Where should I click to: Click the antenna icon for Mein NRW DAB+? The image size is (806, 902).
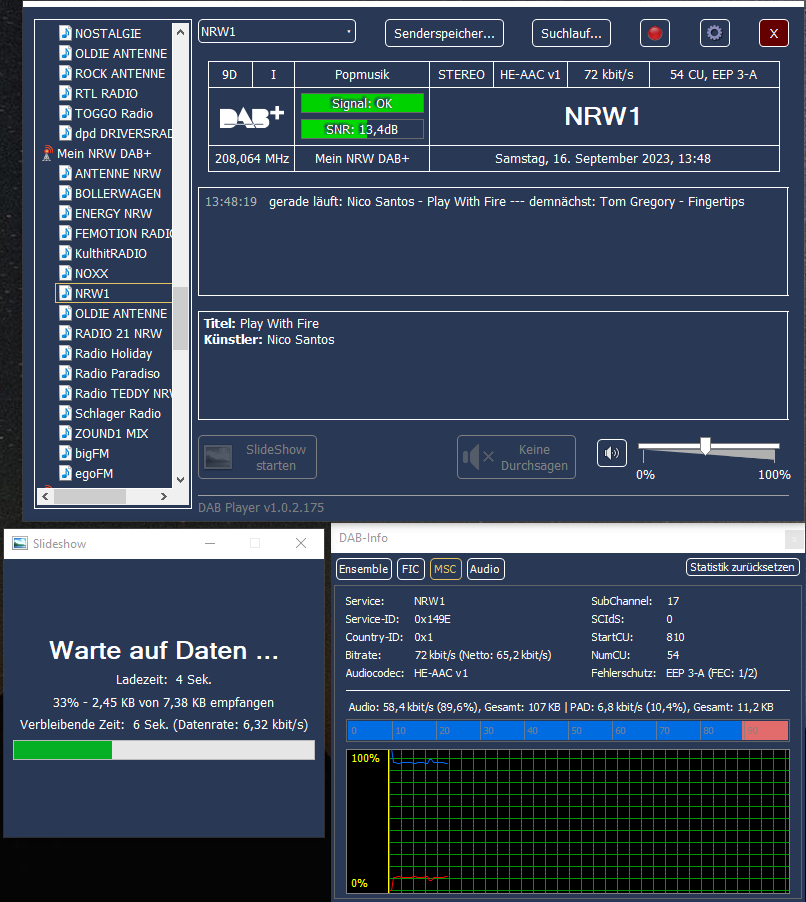point(47,154)
